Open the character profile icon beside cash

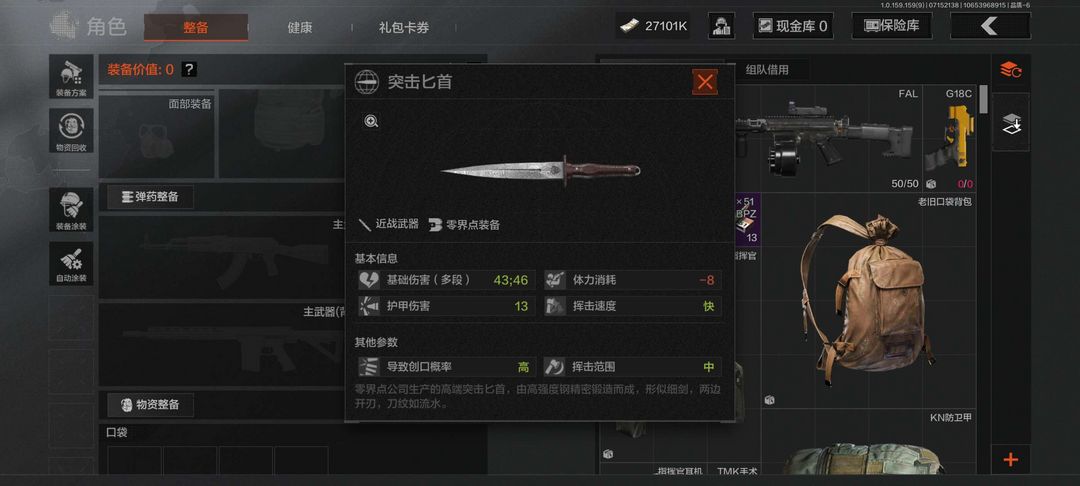click(721, 26)
